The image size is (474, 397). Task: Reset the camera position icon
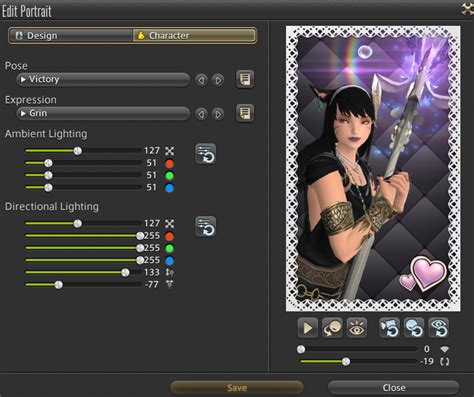(x=389, y=328)
